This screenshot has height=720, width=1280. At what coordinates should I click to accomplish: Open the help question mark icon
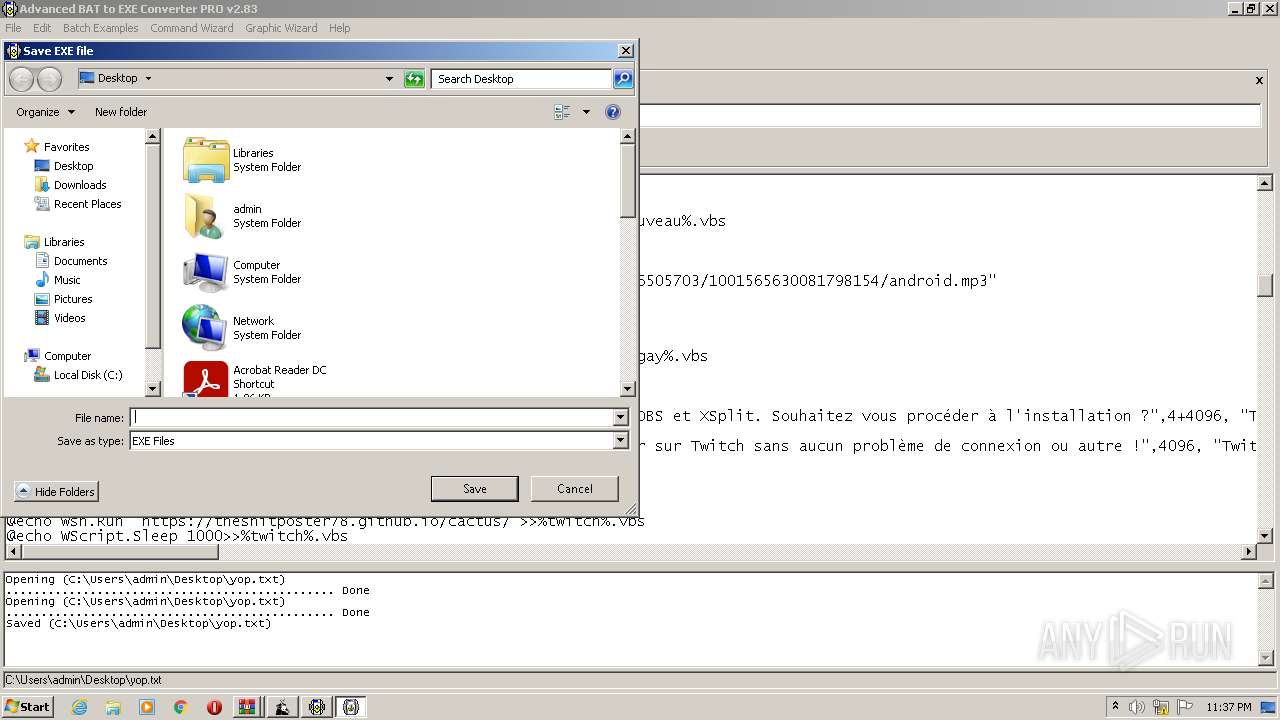[x=613, y=112]
